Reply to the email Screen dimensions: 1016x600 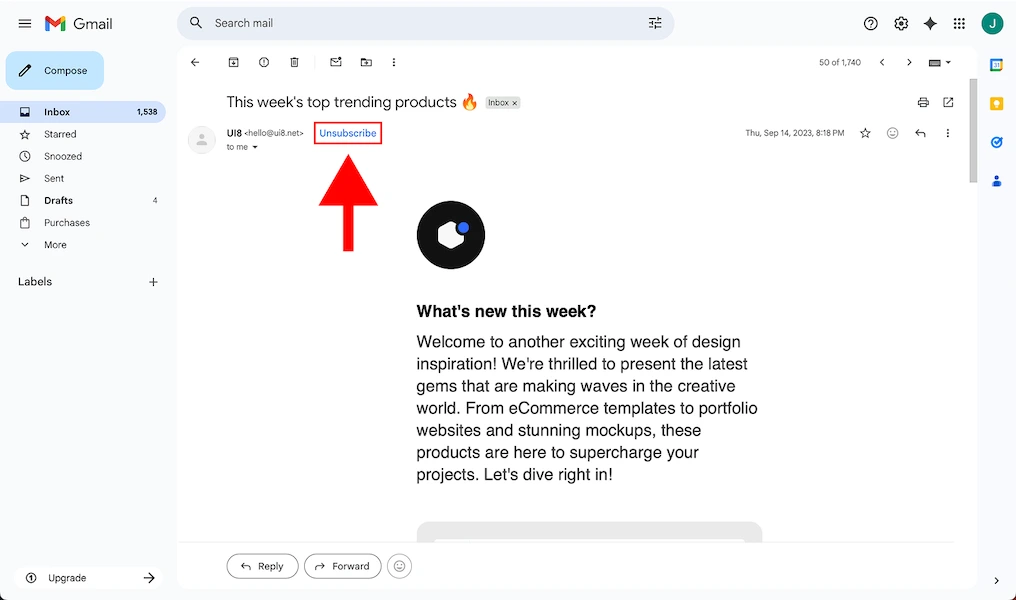262,566
